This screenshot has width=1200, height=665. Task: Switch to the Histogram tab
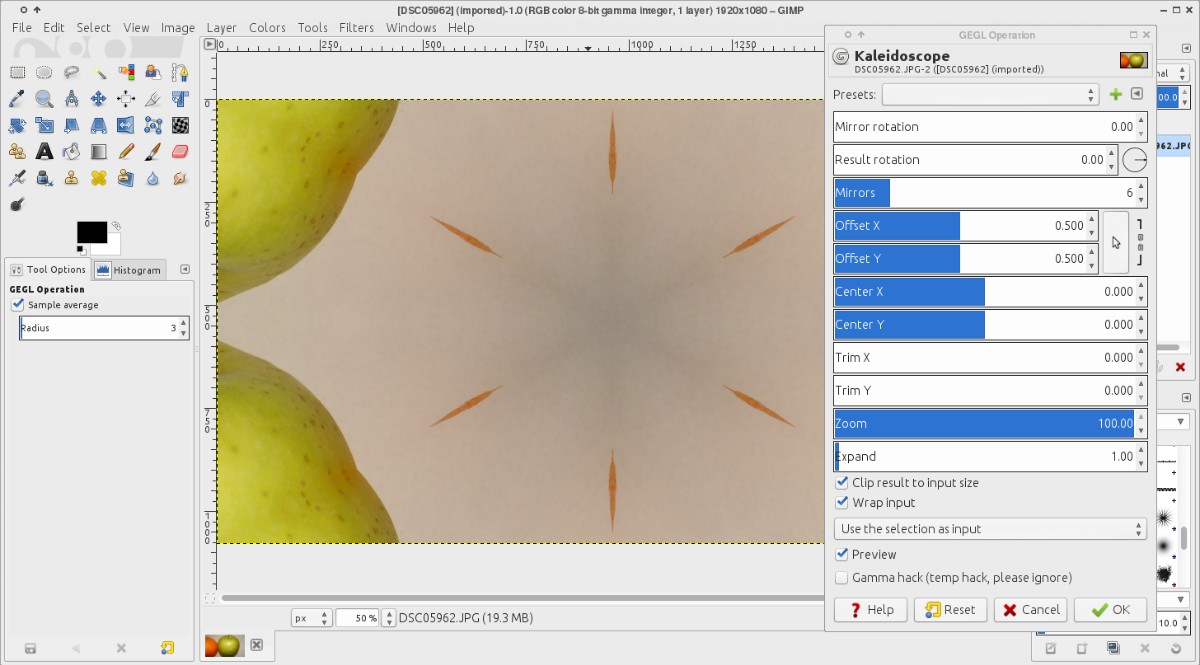coord(129,270)
